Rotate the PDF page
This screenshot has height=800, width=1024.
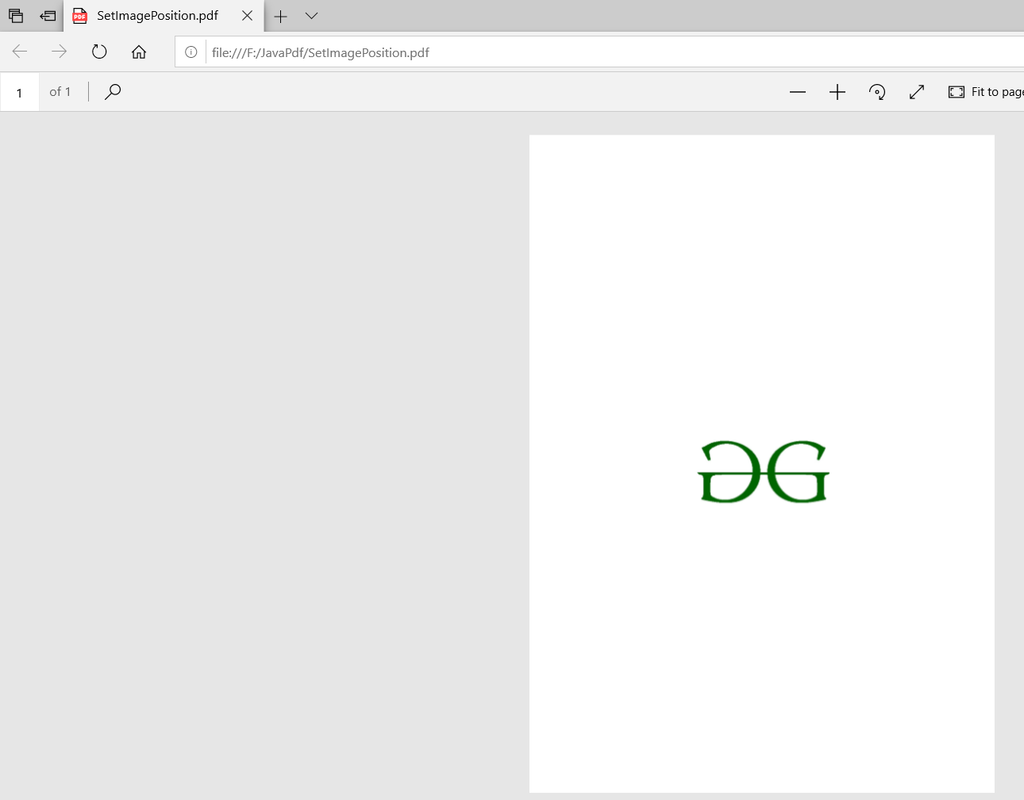(877, 92)
